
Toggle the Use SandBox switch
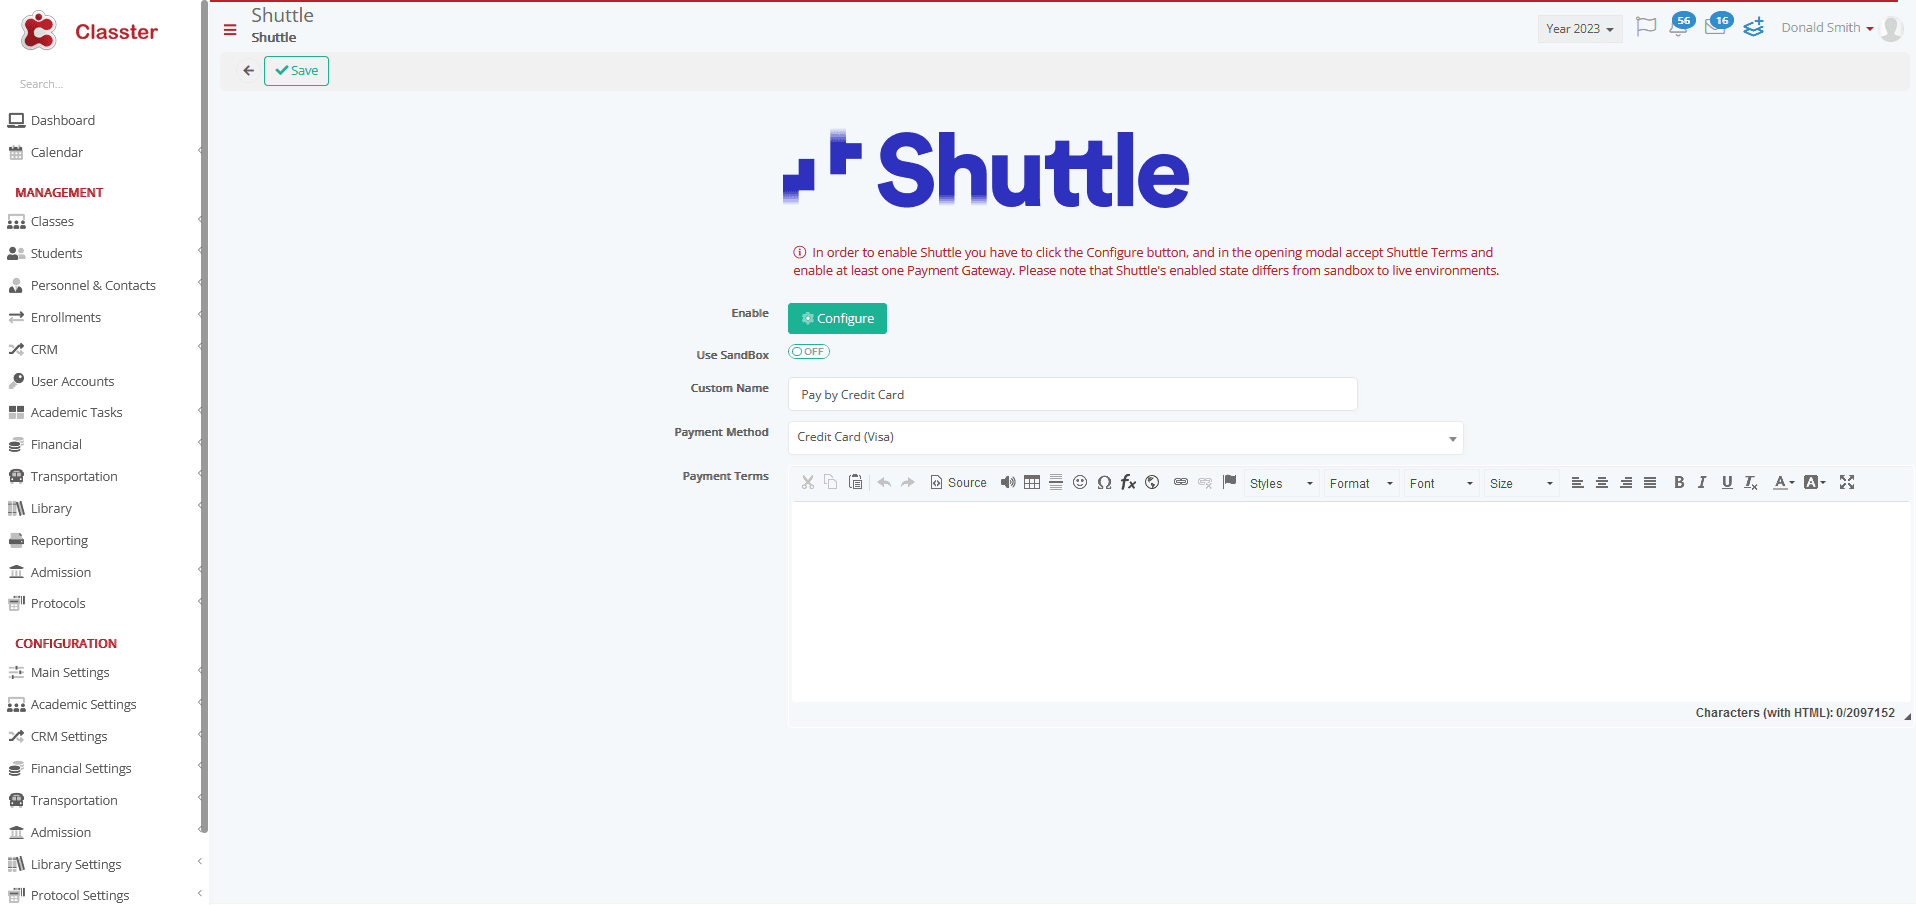click(809, 352)
